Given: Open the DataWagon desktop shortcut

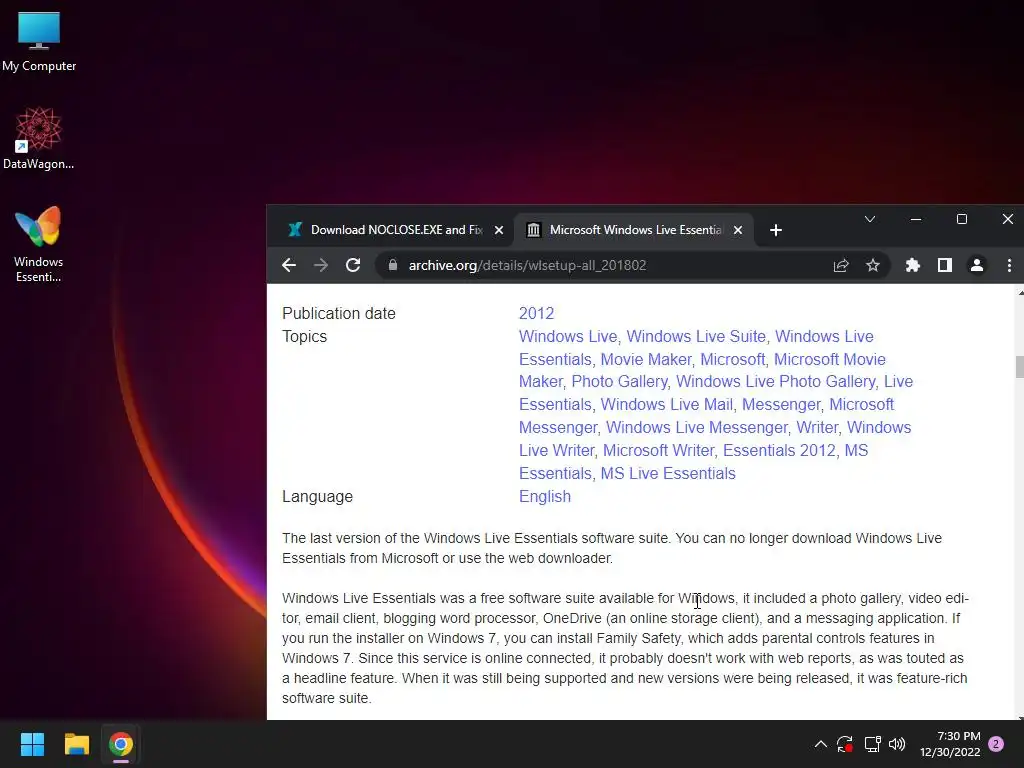Looking at the screenshot, I should (x=39, y=138).
